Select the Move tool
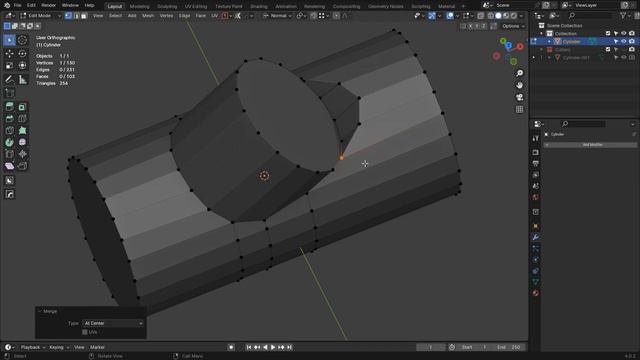Screen dimensions: 640x360 click(9, 53)
